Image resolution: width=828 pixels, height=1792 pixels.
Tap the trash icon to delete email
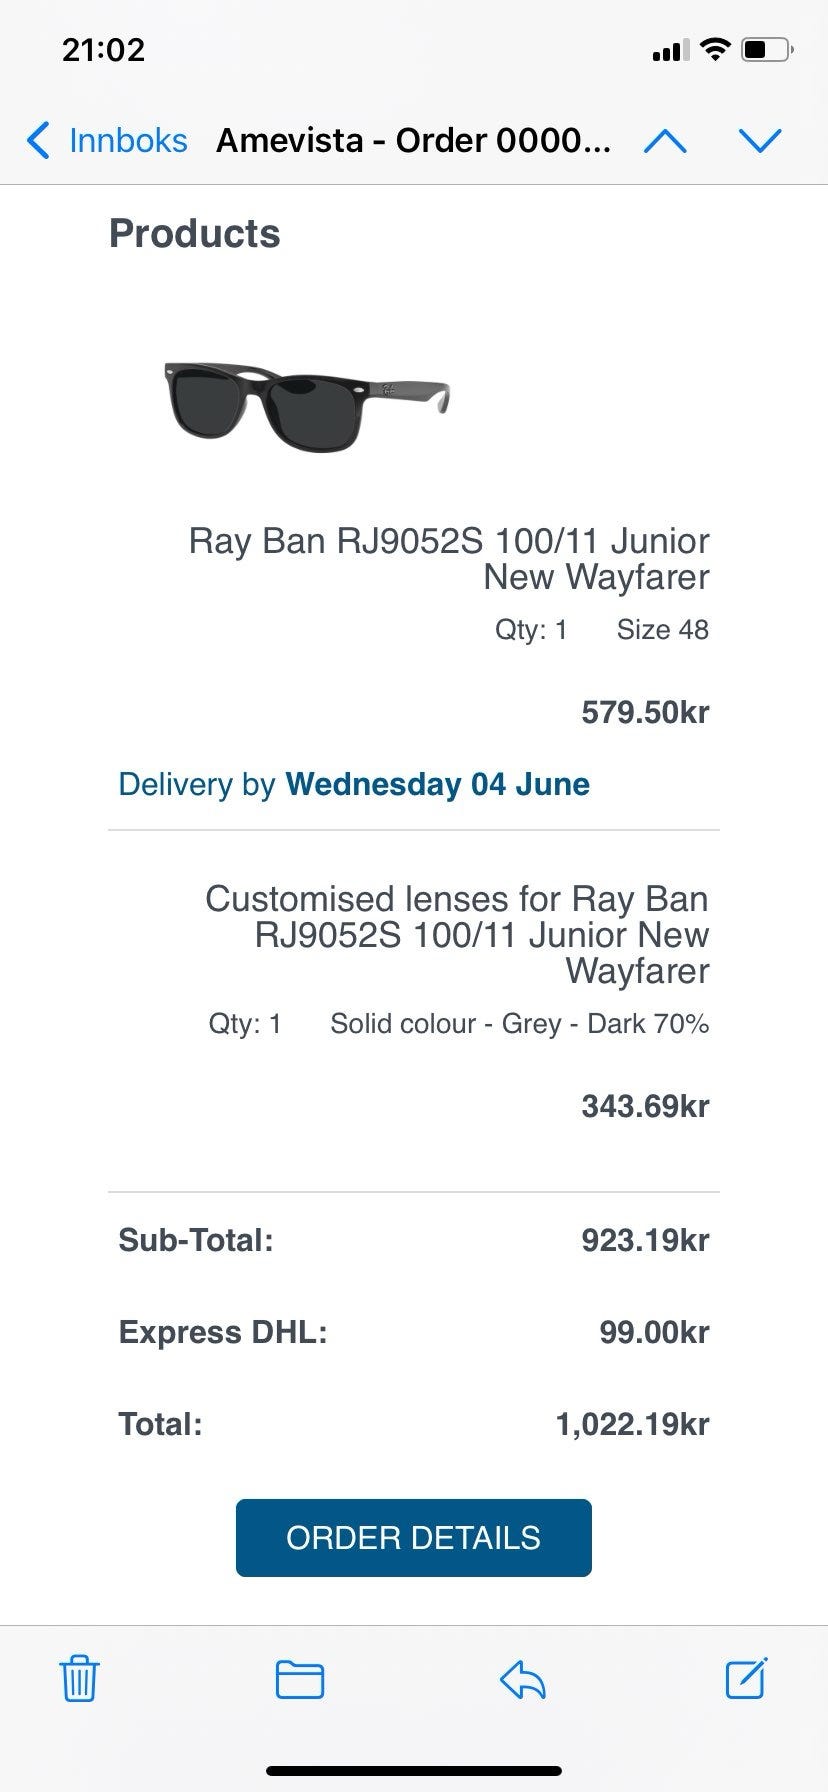click(x=79, y=1678)
